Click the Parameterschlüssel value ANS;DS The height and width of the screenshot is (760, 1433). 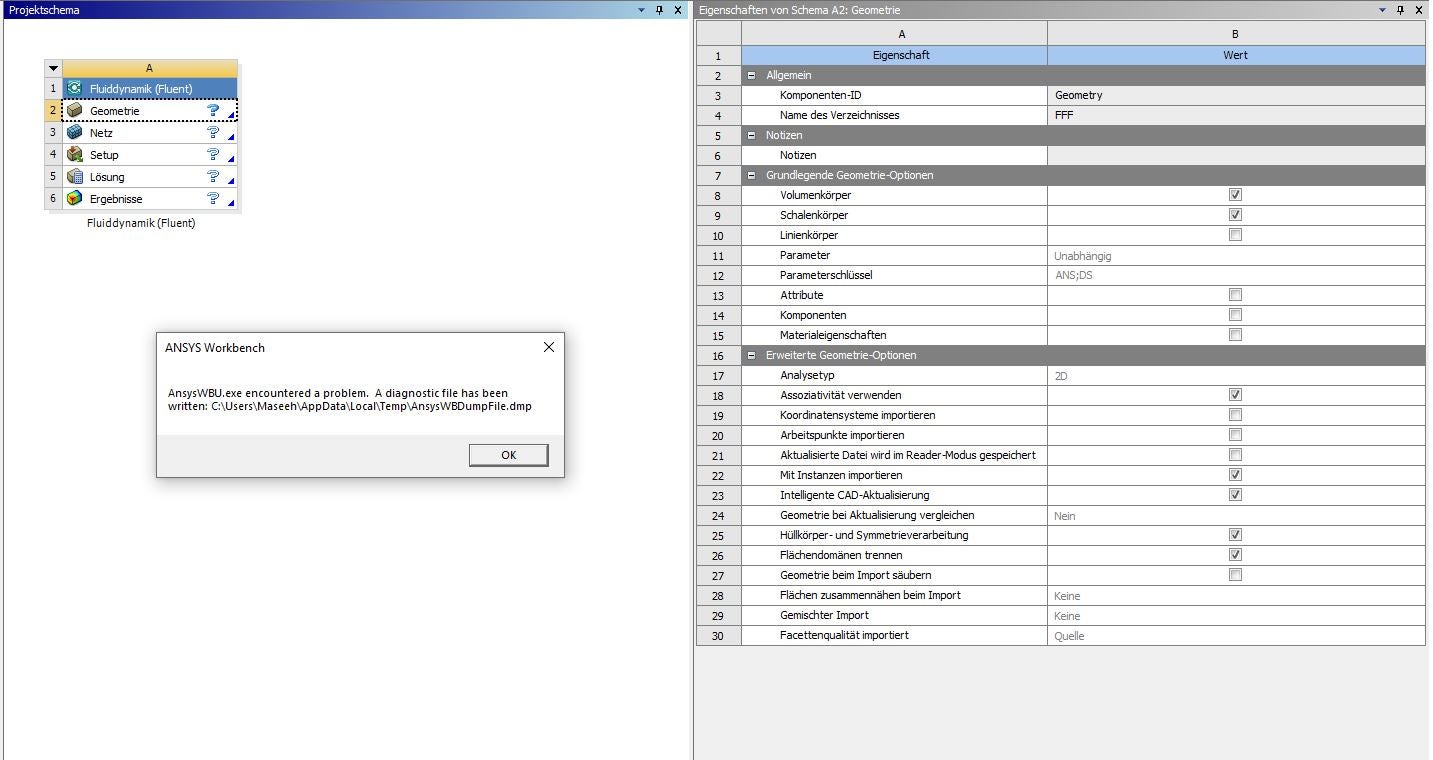(x=1236, y=275)
